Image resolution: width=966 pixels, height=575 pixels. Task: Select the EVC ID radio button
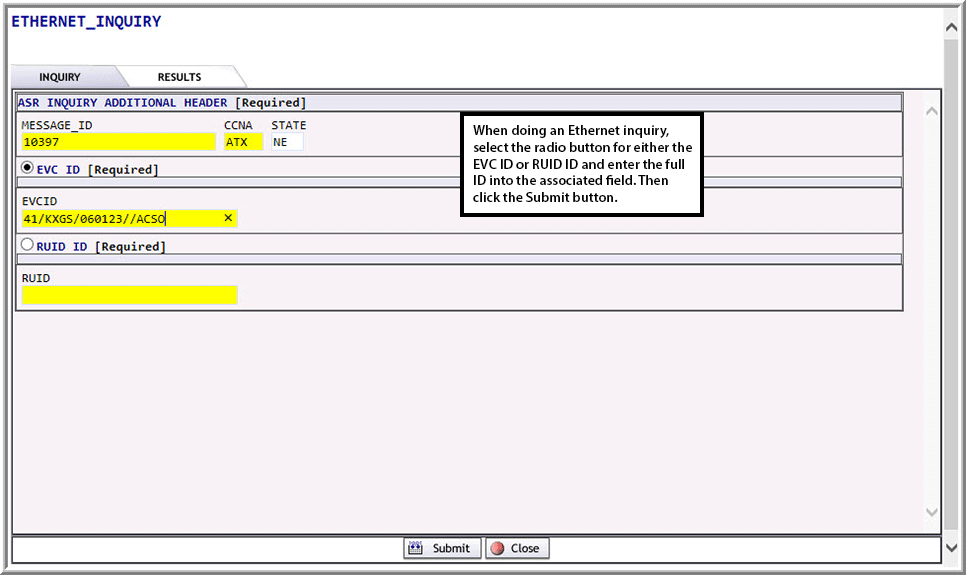[x=28, y=168]
